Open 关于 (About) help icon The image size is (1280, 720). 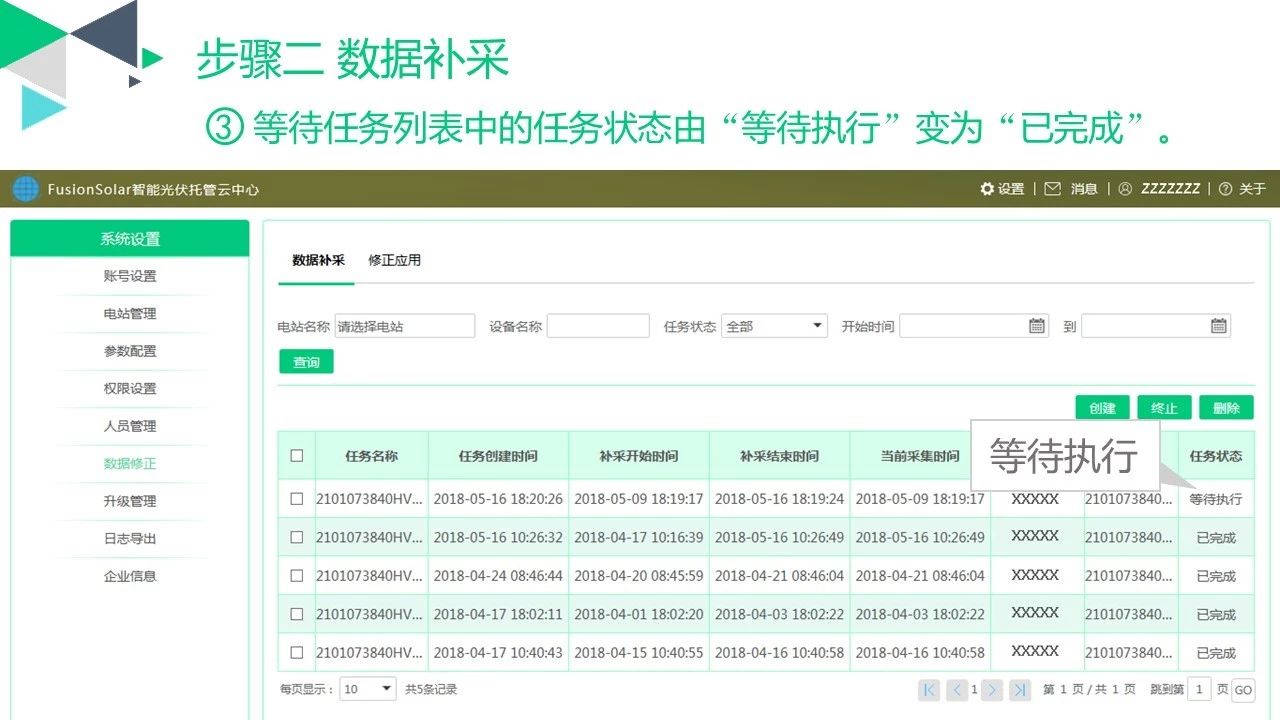(1226, 188)
